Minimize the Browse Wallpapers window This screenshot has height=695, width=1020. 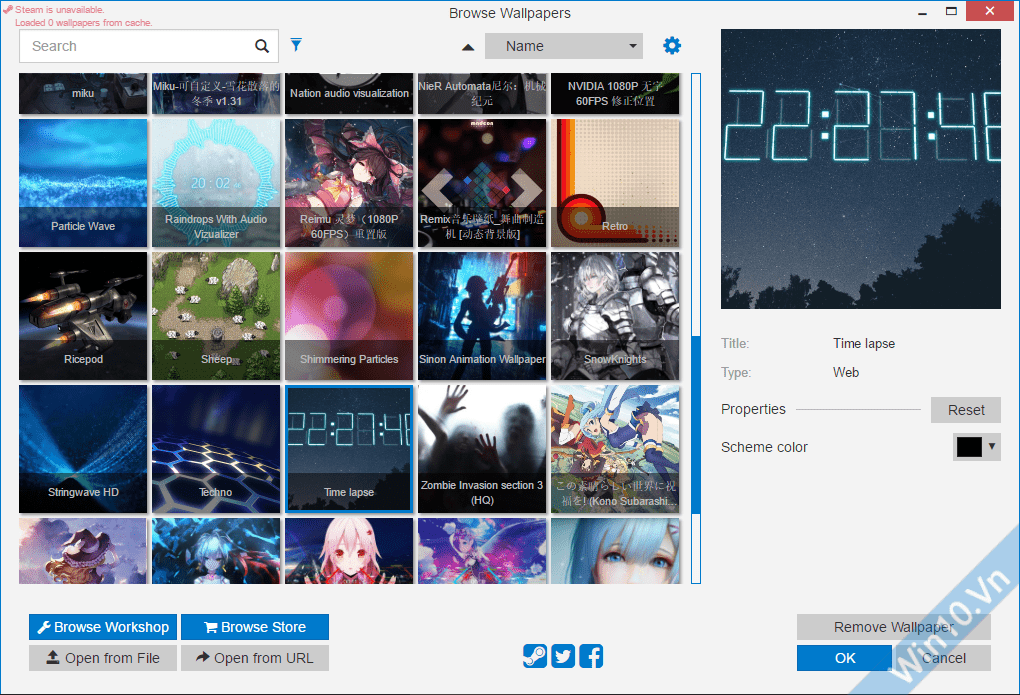922,13
